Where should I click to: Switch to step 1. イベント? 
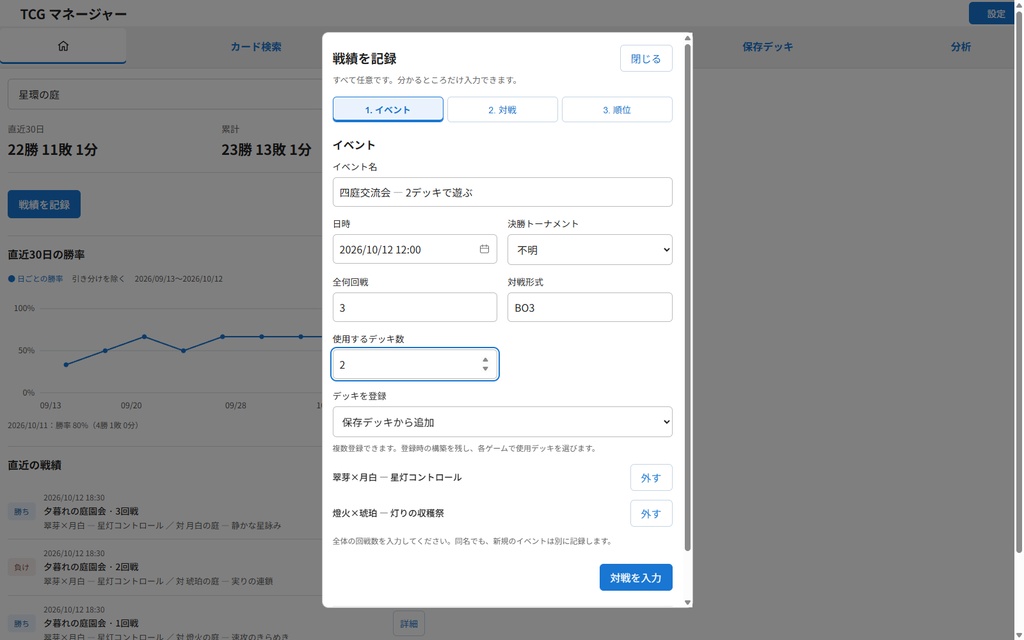(388, 110)
